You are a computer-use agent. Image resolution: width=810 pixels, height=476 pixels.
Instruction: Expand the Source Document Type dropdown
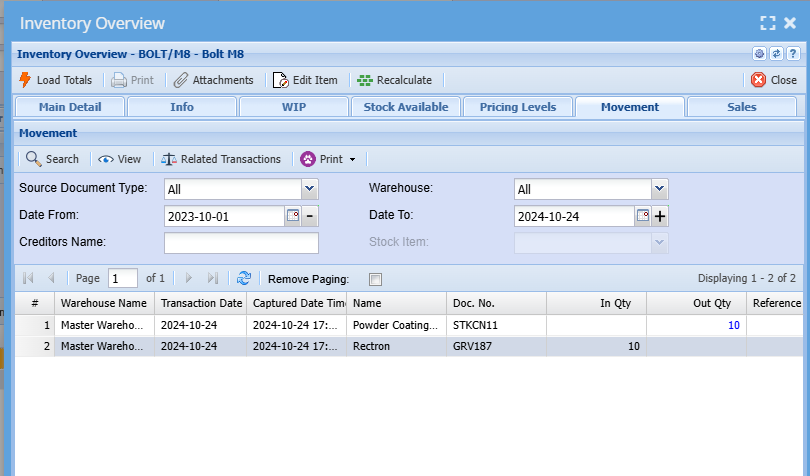pyautogui.click(x=309, y=189)
